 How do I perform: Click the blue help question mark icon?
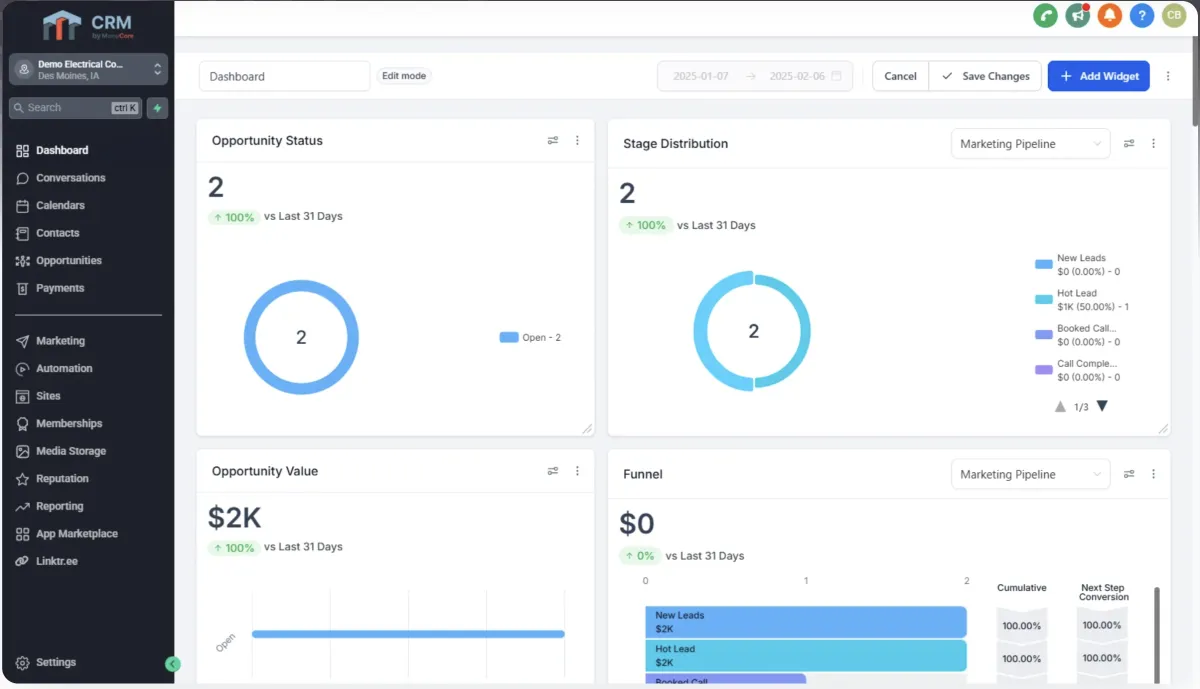[1141, 15]
